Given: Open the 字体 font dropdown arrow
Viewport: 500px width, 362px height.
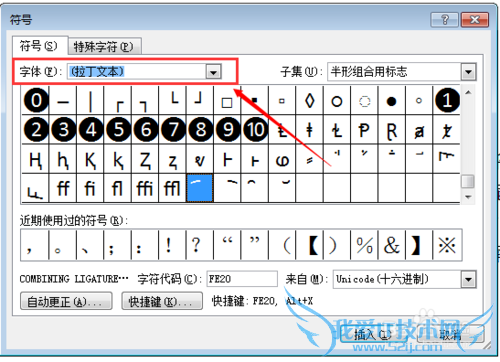Looking at the screenshot, I should (x=214, y=72).
